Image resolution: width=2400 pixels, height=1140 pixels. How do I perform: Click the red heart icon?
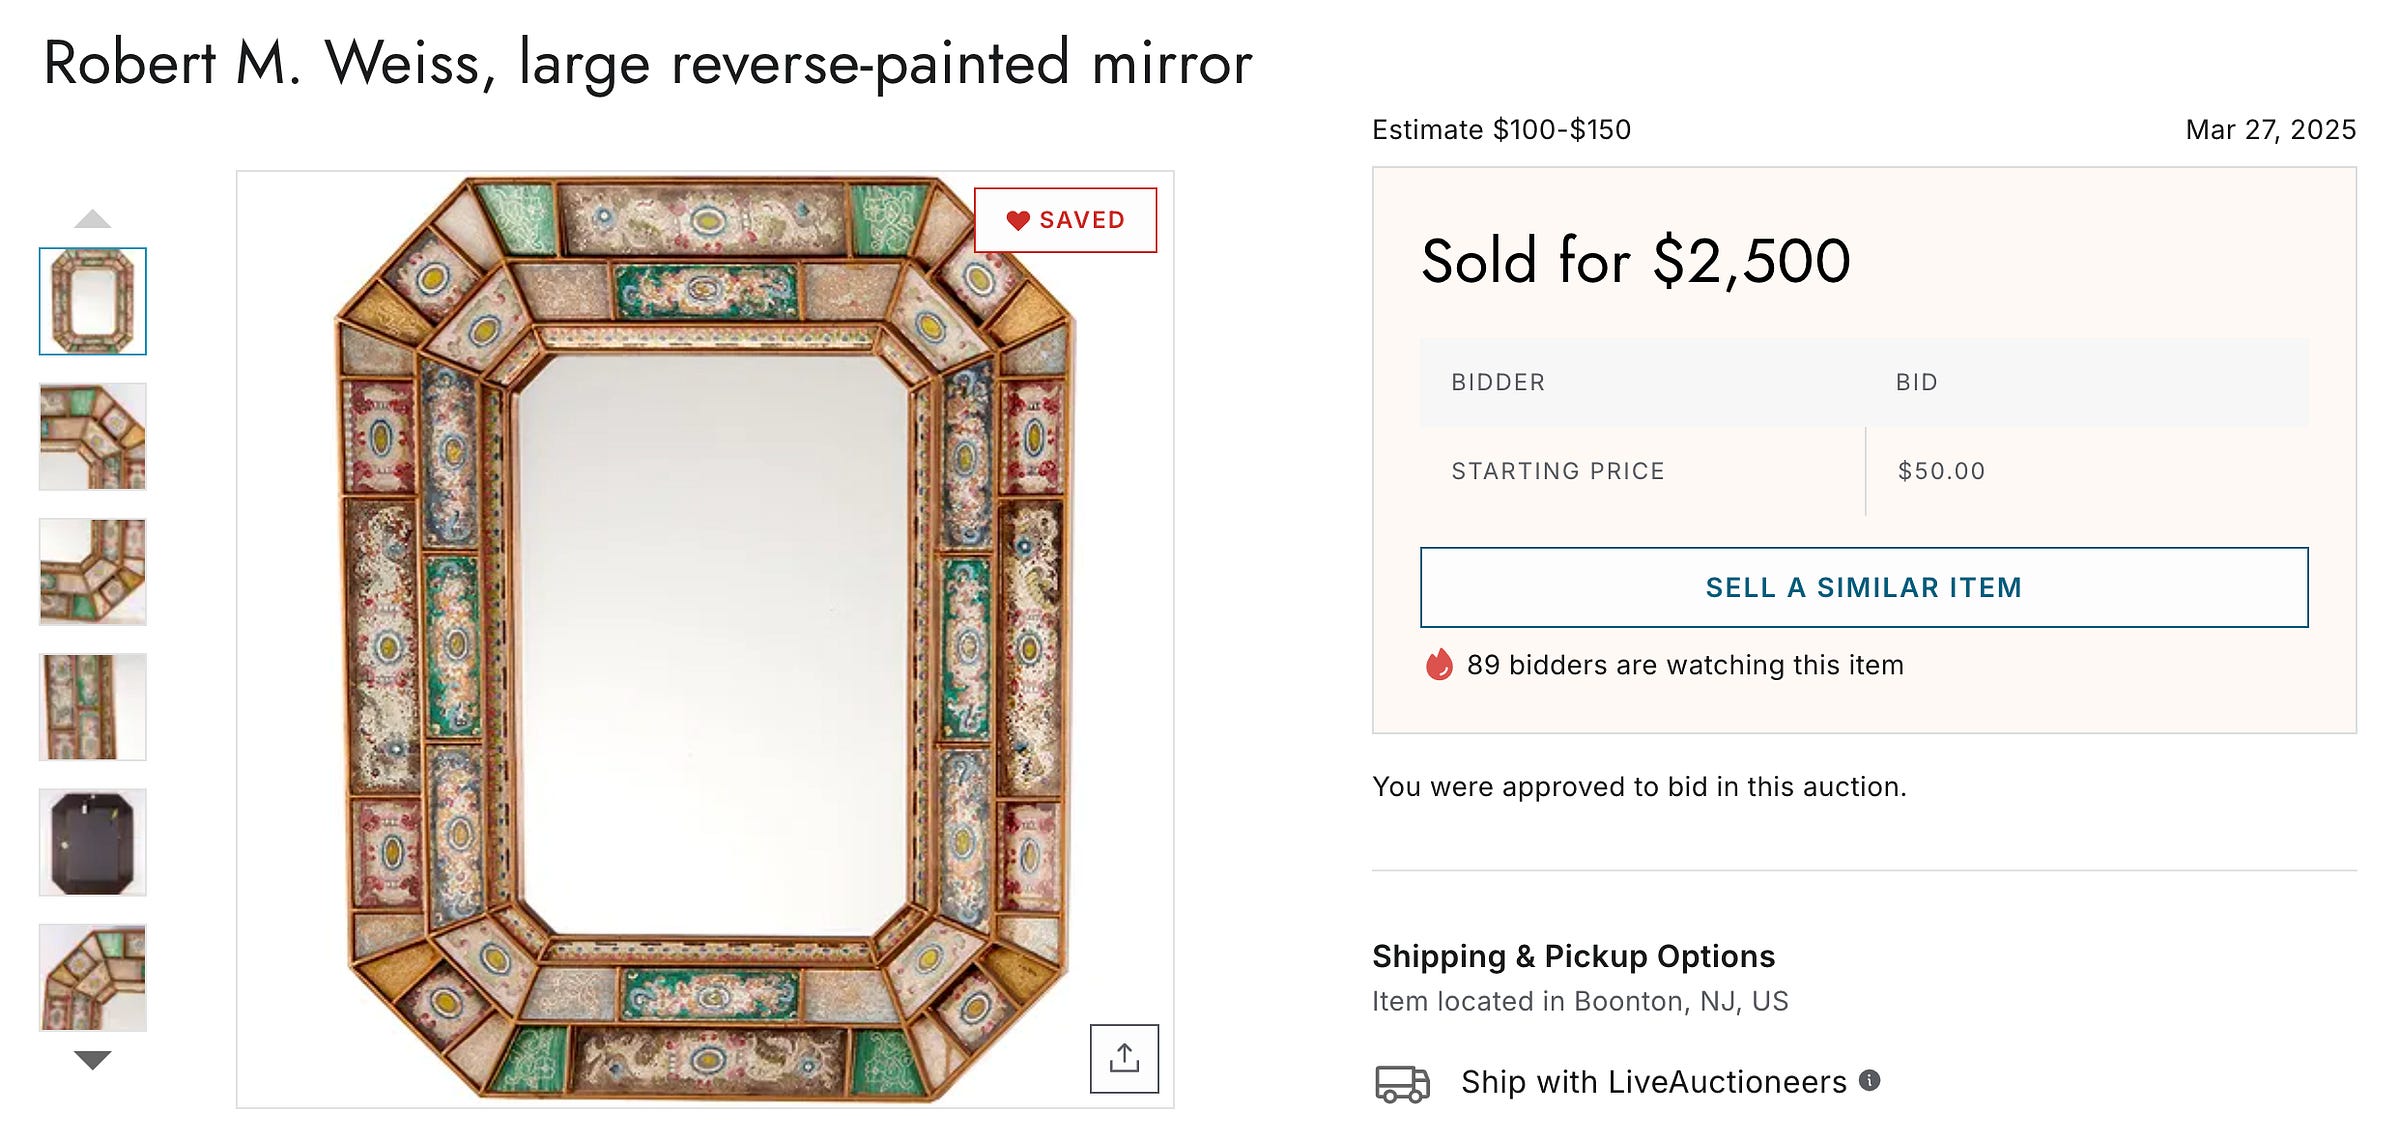coord(1017,220)
